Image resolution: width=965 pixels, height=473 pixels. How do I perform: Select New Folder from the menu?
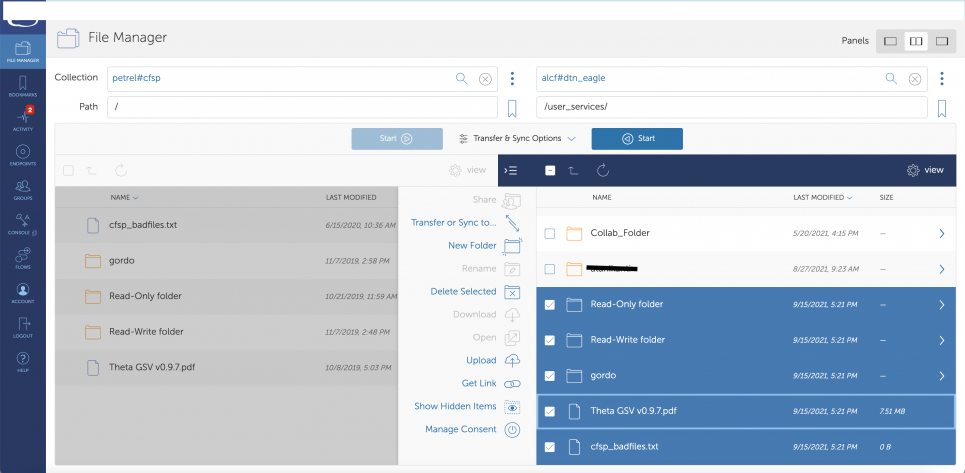click(x=472, y=246)
